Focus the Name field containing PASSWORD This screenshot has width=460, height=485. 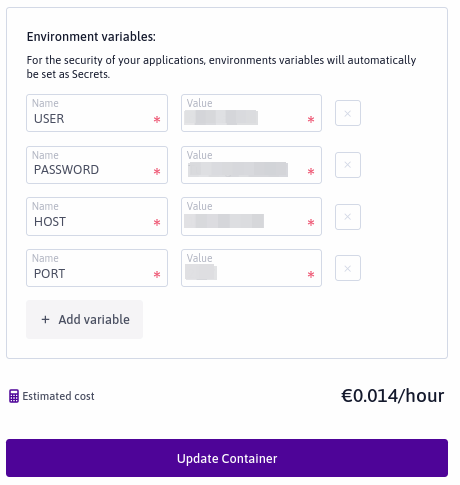97,165
